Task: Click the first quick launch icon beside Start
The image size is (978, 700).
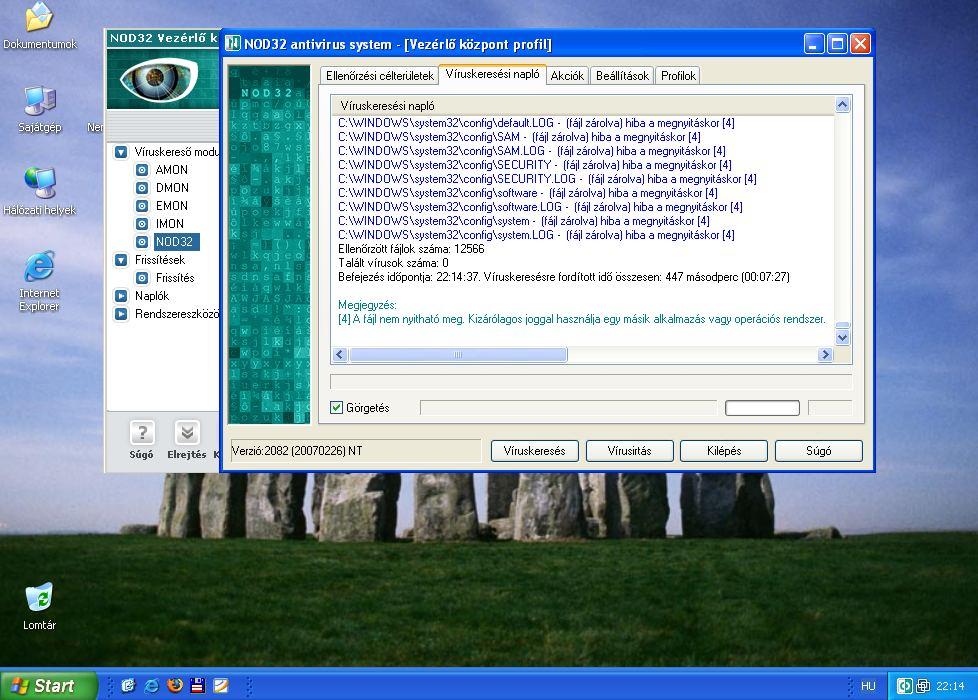Action: coord(128,686)
